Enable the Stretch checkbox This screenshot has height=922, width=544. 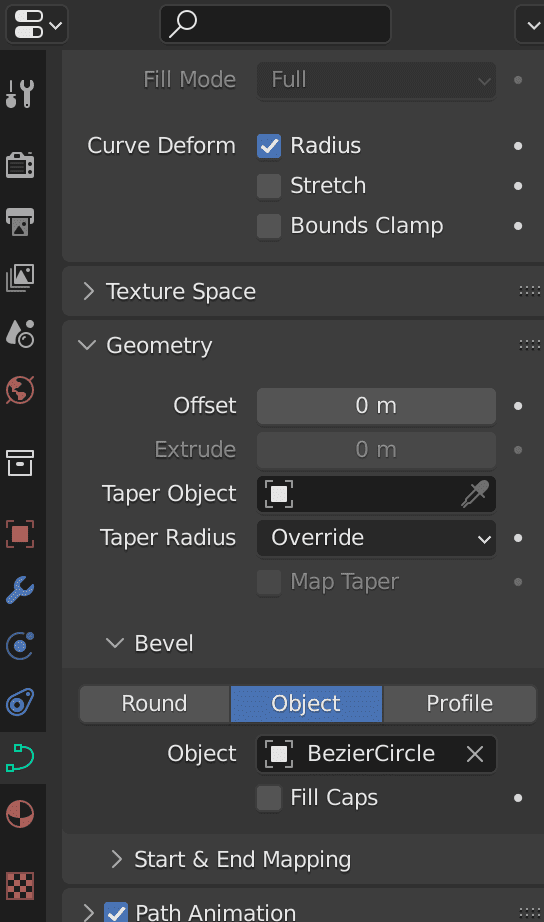point(269,186)
